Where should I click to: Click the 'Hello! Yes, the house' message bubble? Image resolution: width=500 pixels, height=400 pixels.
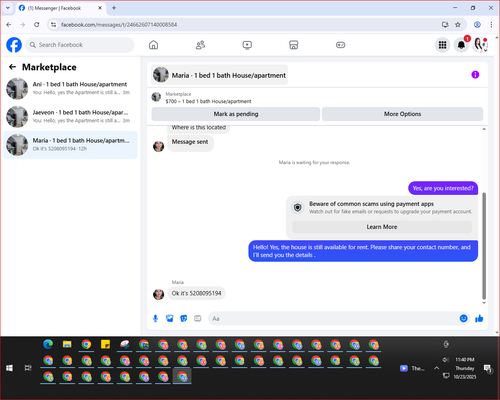click(363, 251)
